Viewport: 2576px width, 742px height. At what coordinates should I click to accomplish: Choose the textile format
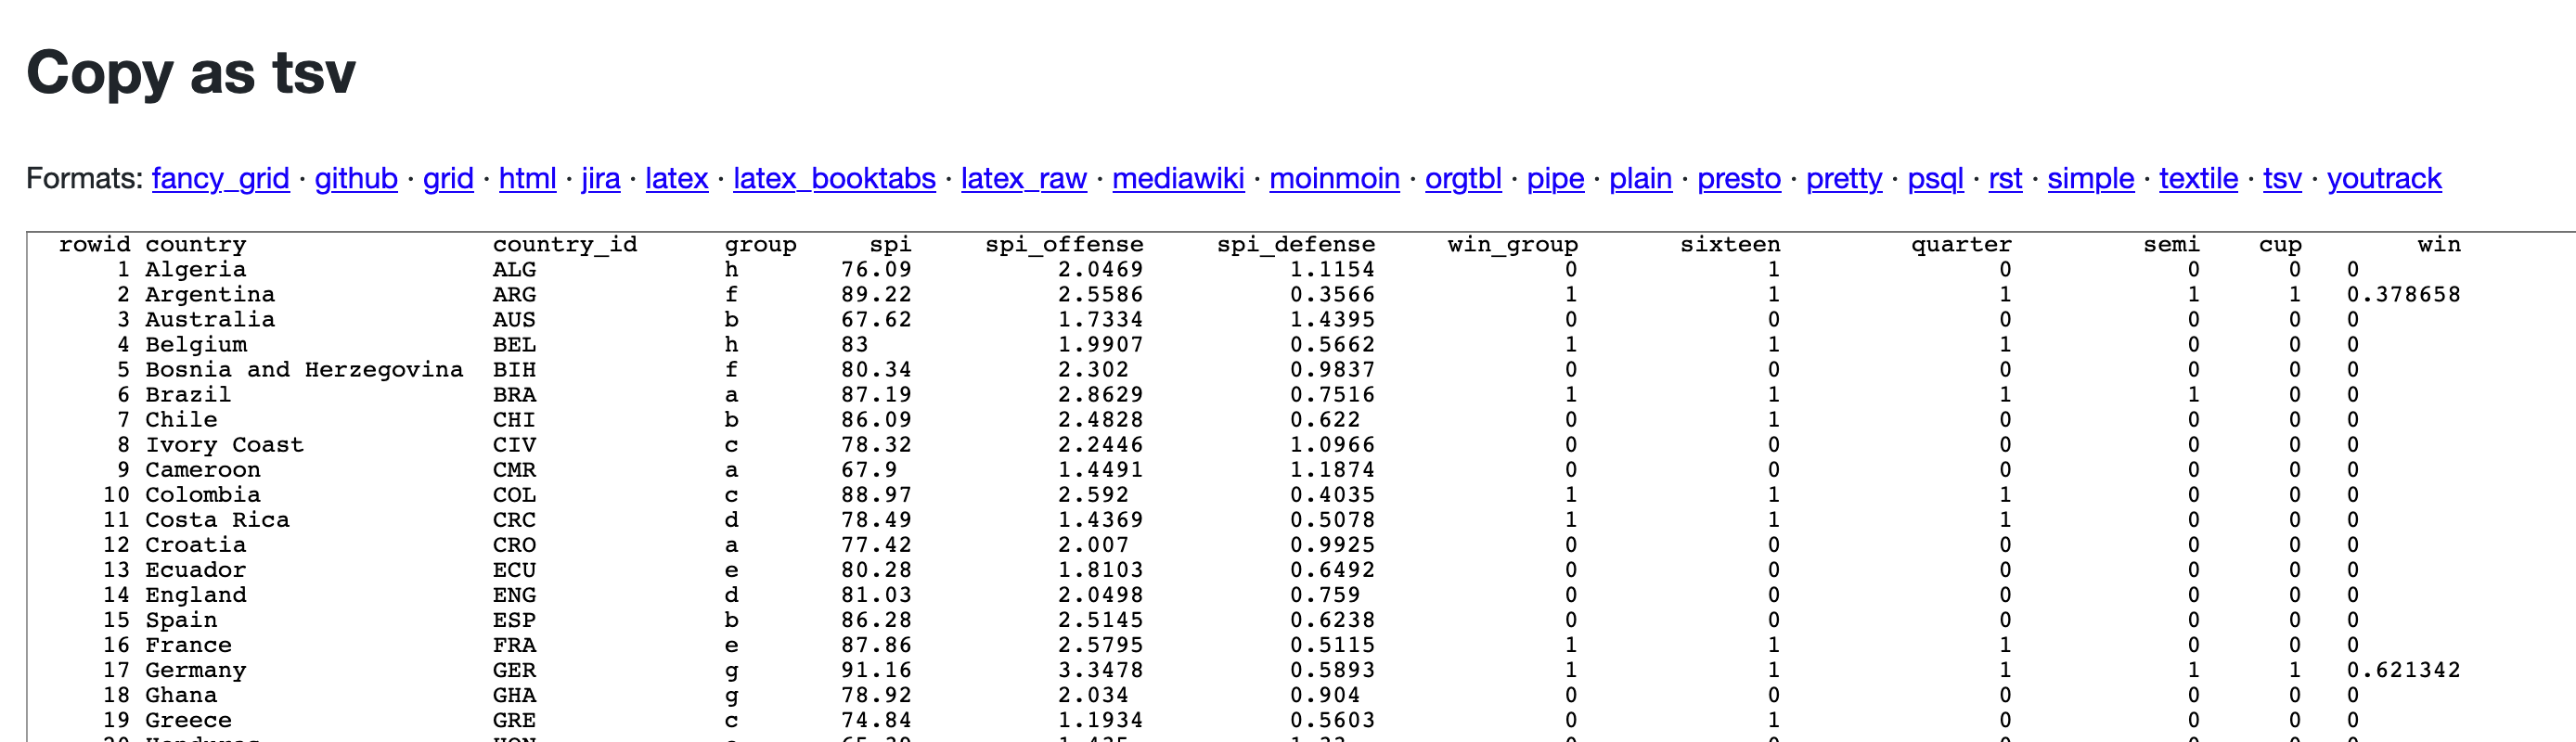click(x=2198, y=178)
